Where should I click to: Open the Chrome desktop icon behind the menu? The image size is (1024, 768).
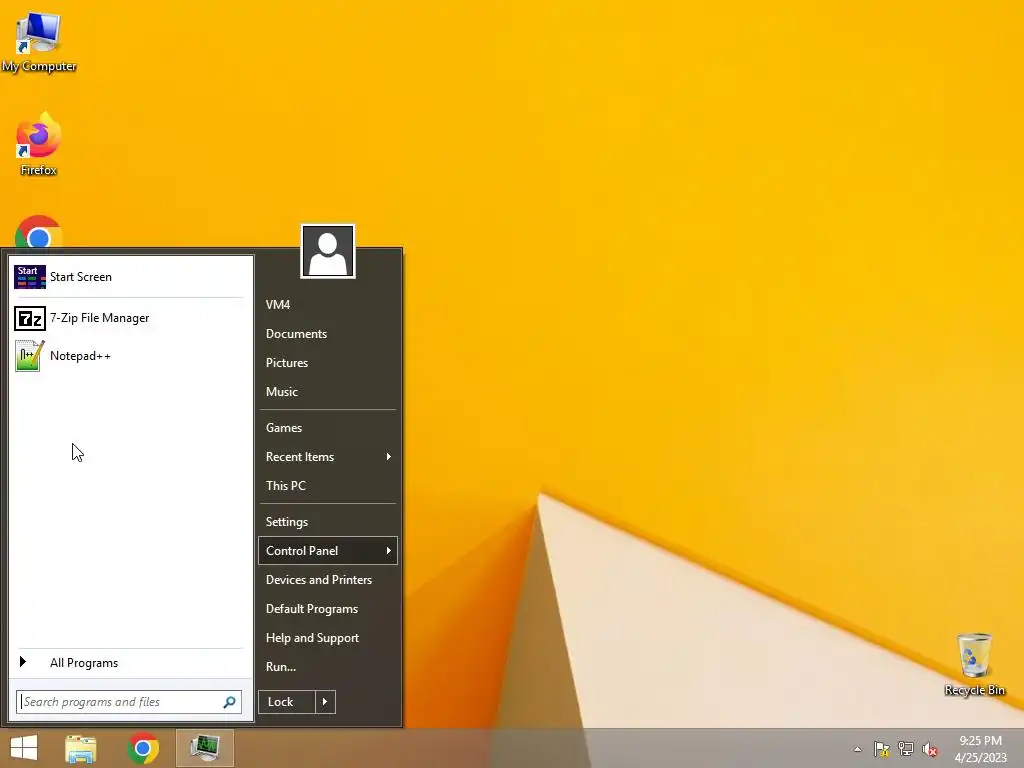click(39, 231)
